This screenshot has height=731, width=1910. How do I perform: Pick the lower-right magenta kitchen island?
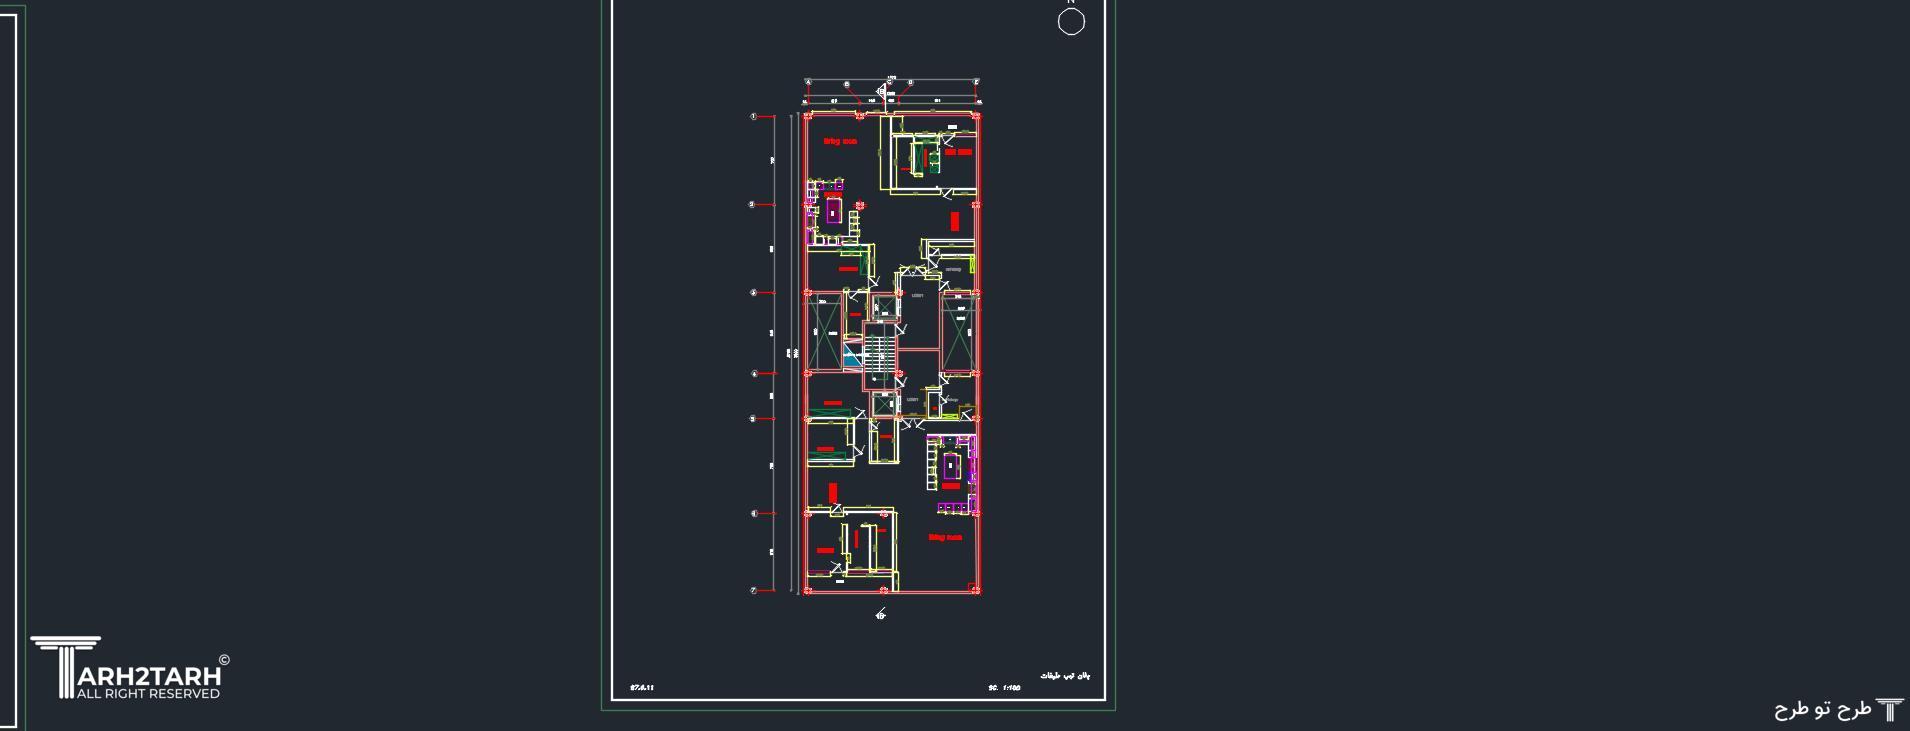click(950, 465)
